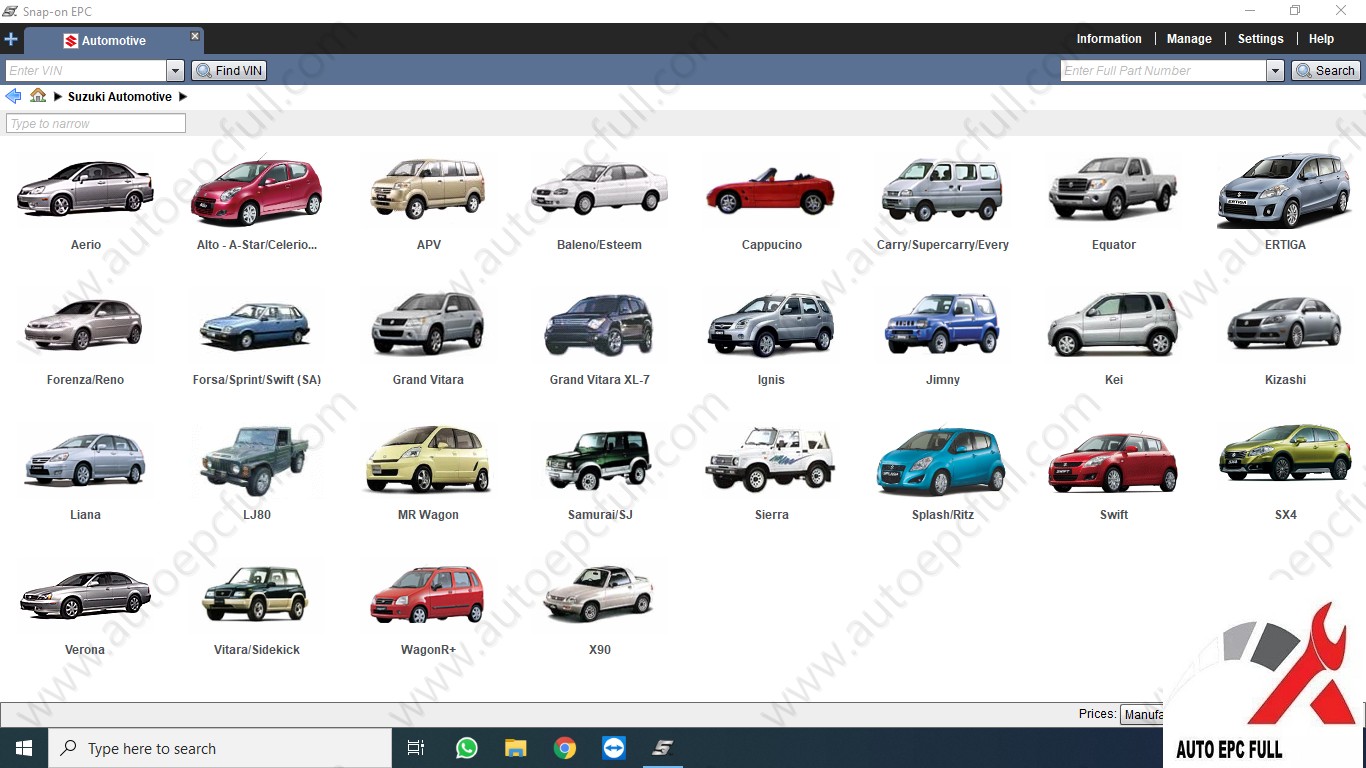Choose the Equator pickup truck image

pyautogui.click(x=1113, y=188)
